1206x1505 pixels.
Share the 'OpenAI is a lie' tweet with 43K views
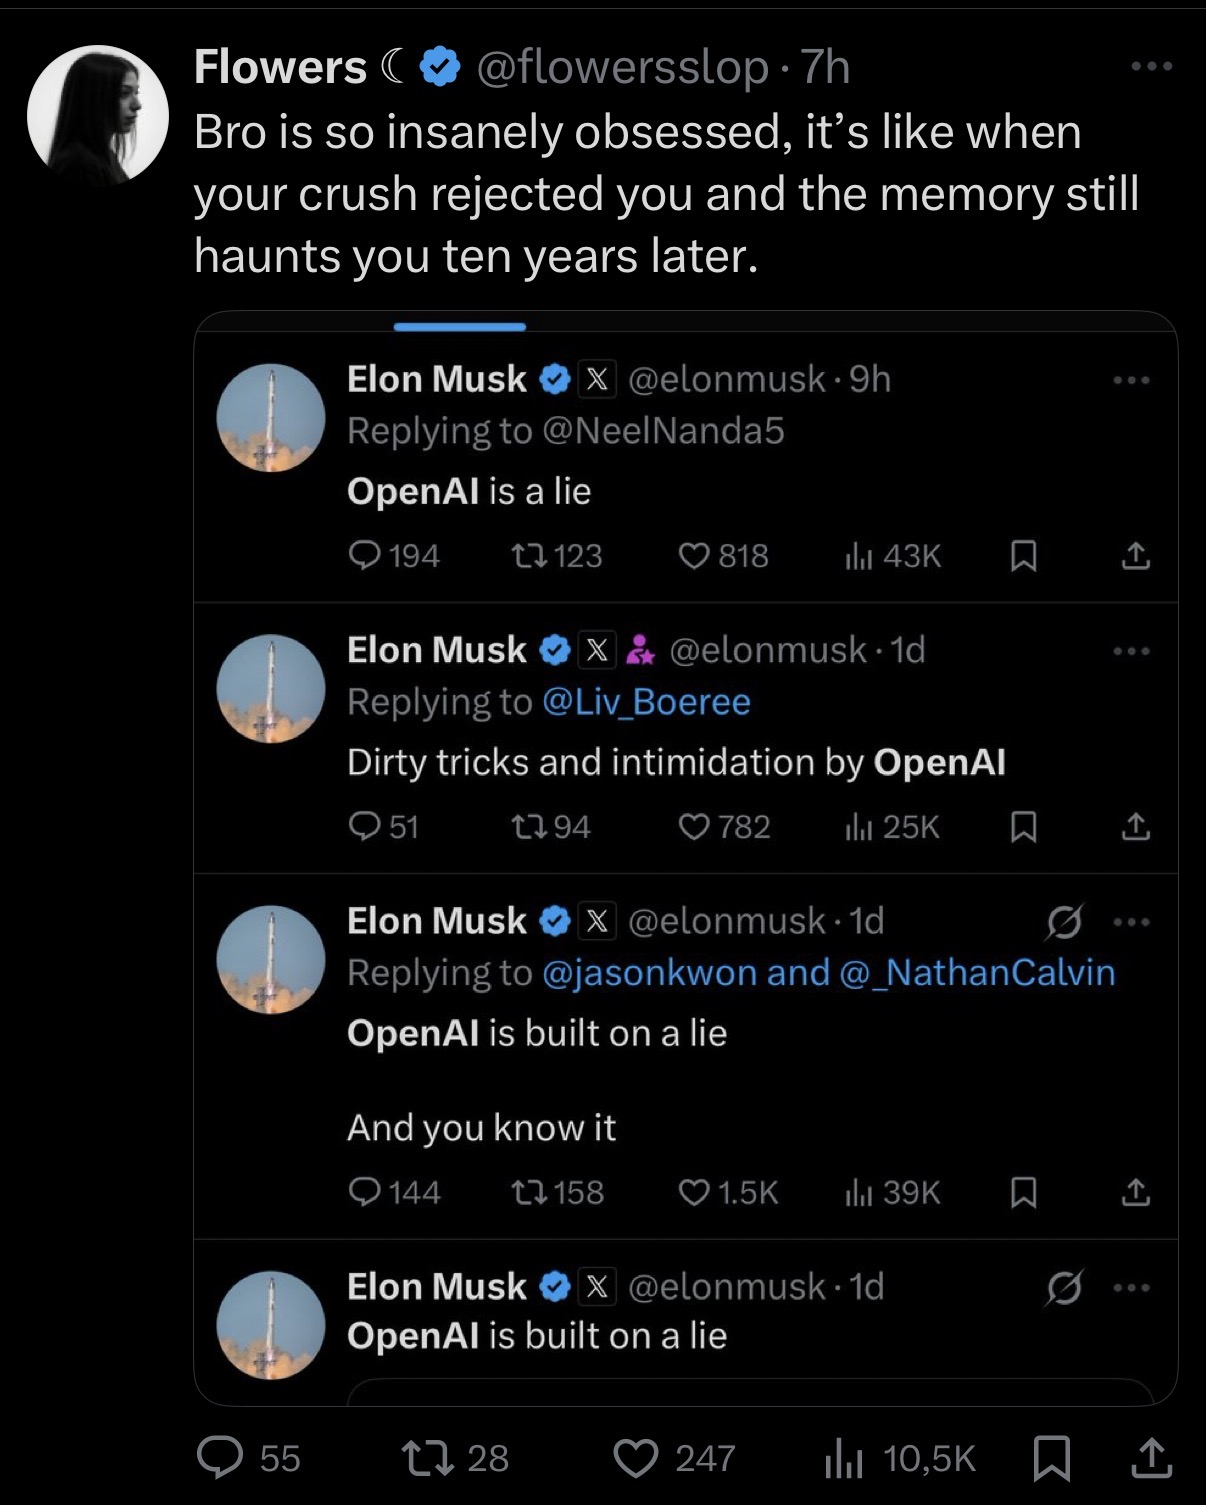point(1134,556)
